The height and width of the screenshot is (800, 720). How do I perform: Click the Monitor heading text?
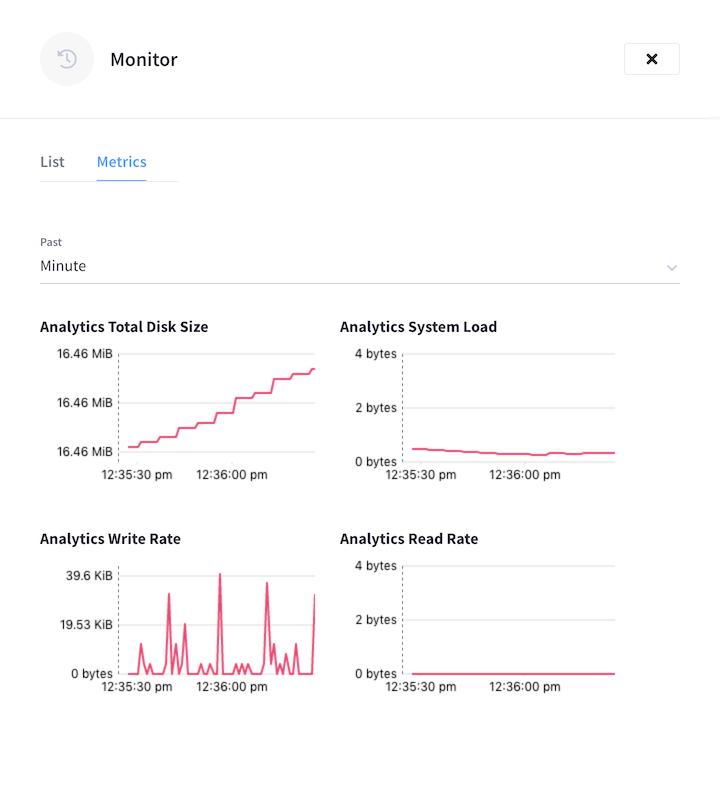pyautogui.click(x=143, y=59)
